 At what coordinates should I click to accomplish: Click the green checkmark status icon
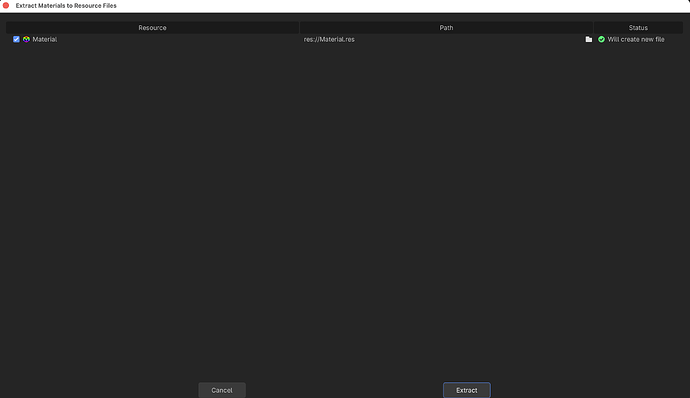pos(601,39)
